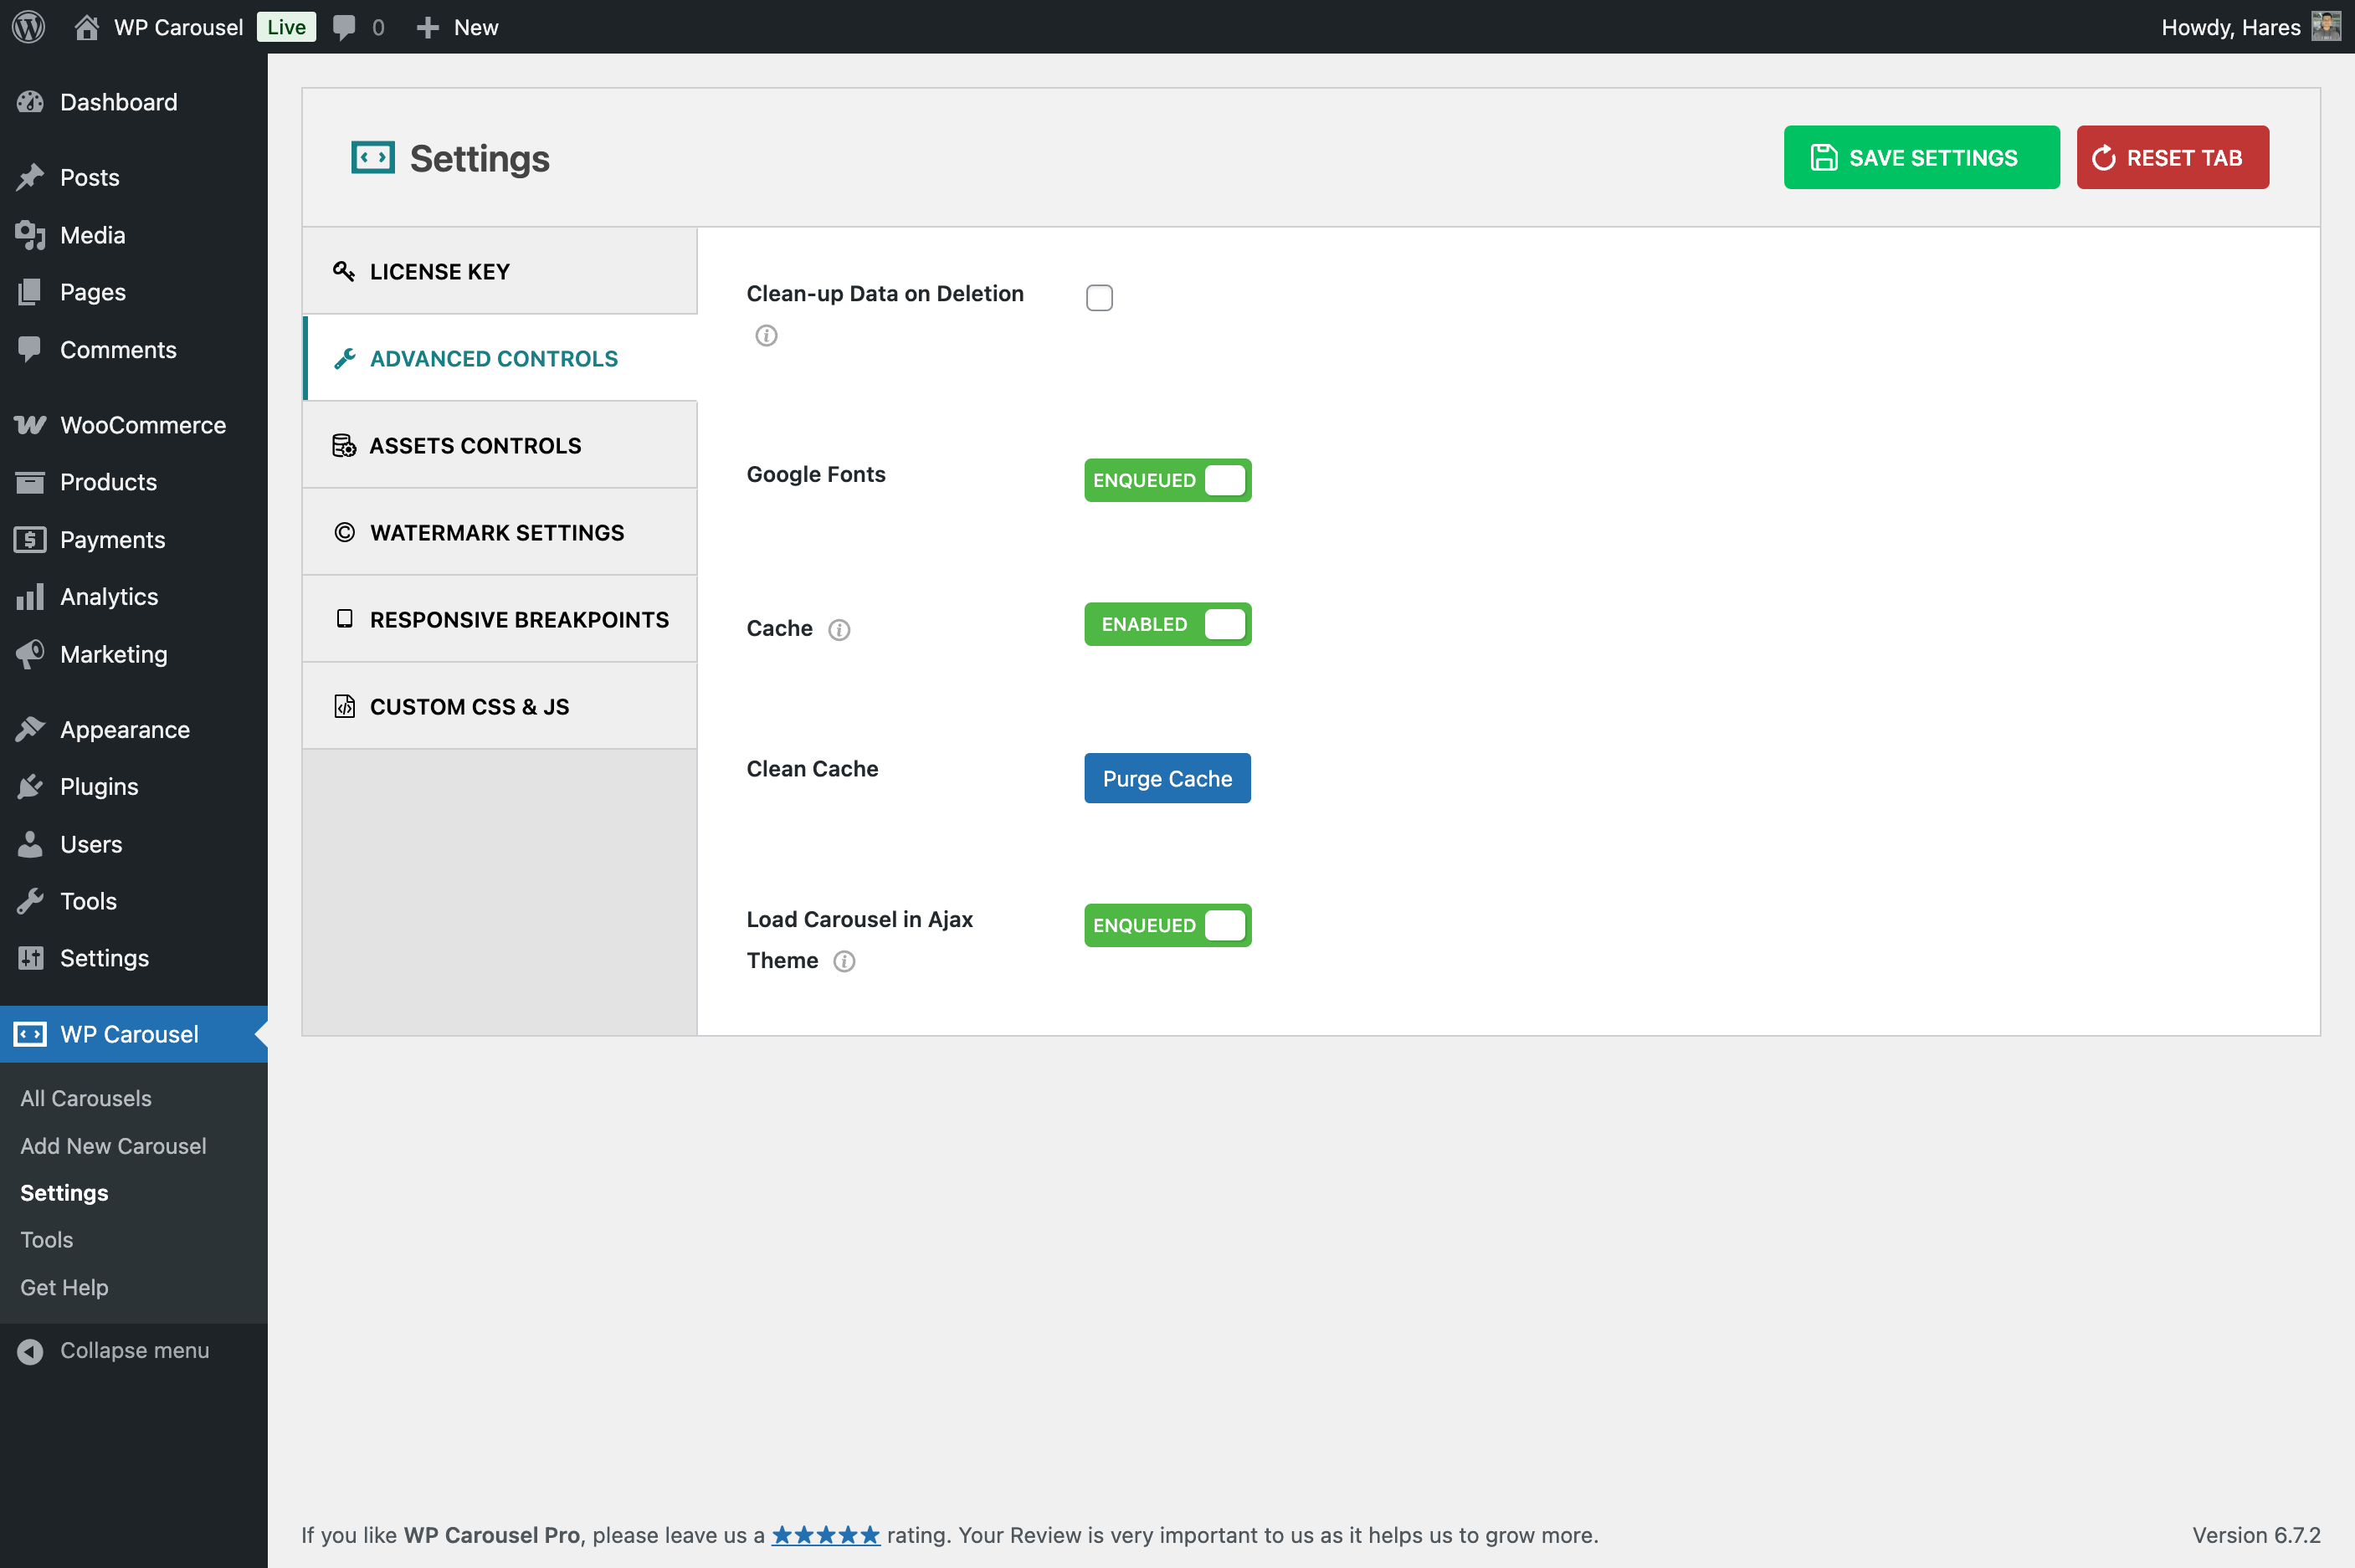Click WP Carousel site name in admin bar
This screenshot has width=2355, height=1568.
(178, 27)
